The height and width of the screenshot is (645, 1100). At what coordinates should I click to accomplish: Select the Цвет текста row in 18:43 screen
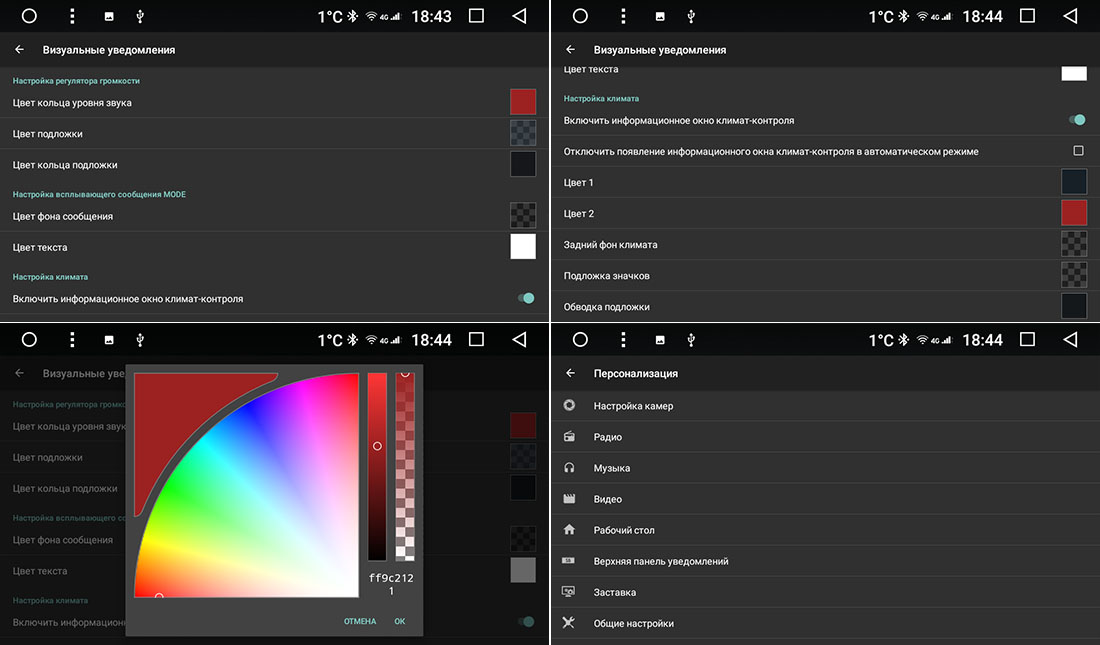pos(274,247)
